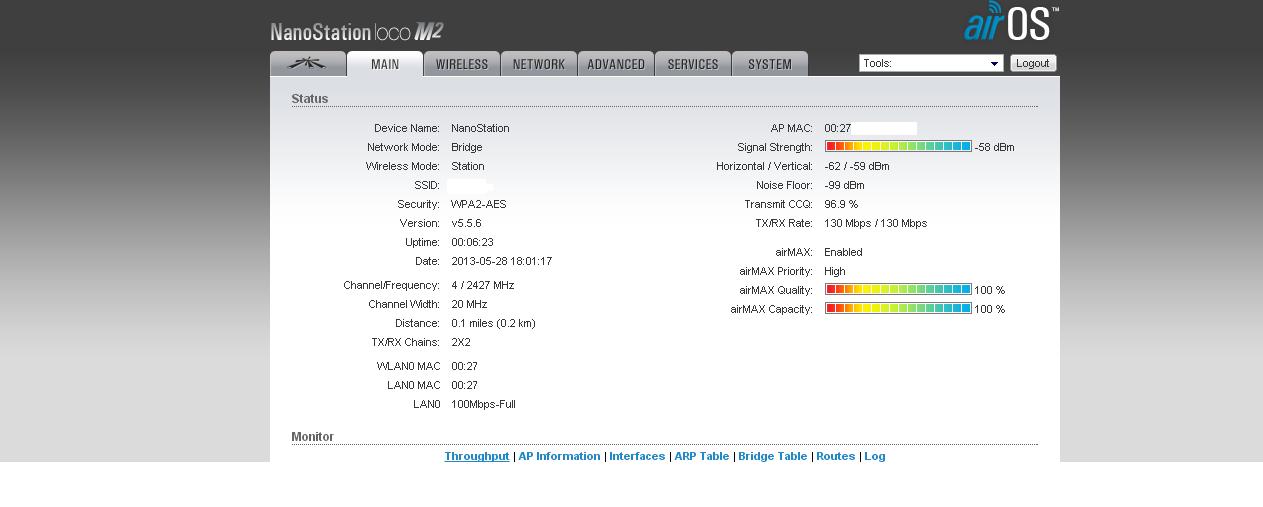Open the Log link
Image resolution: width=1263 pixels, height=507 pixels.
point(875,456)
